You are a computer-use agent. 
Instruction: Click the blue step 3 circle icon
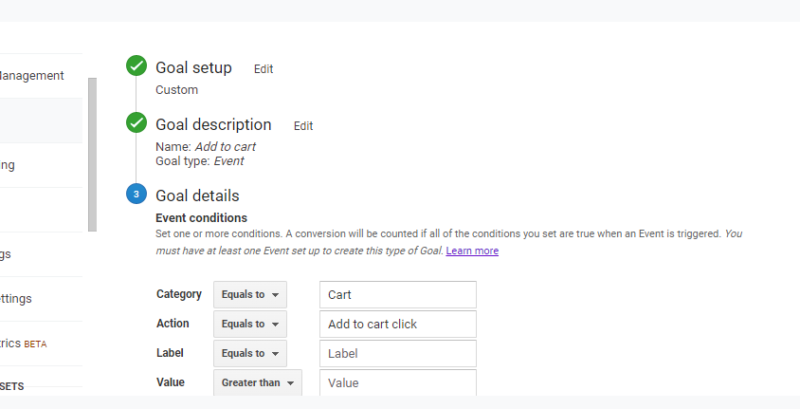coord(137,195)
